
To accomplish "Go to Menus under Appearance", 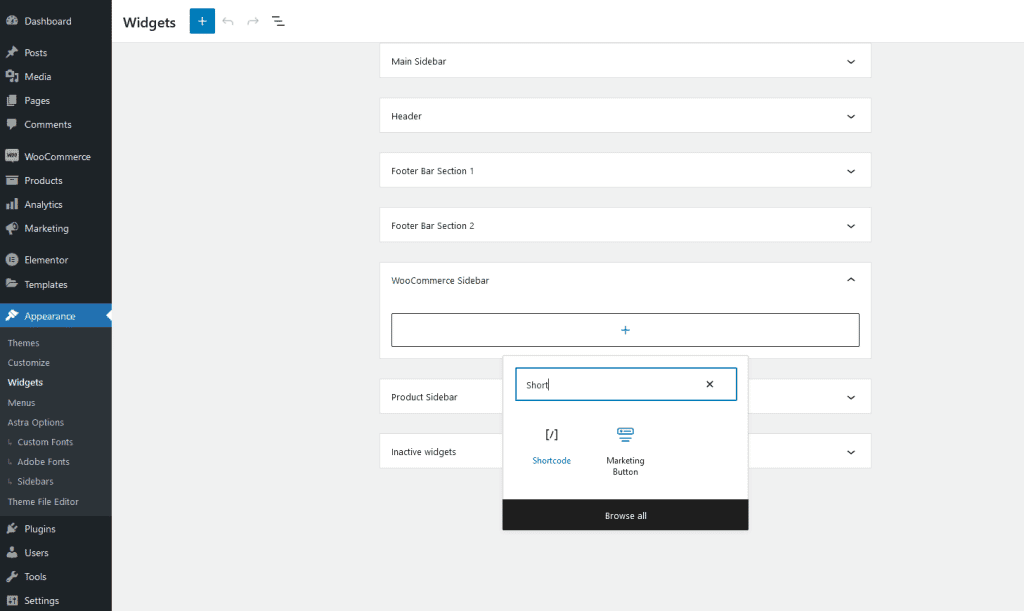I will click(21, 403).
